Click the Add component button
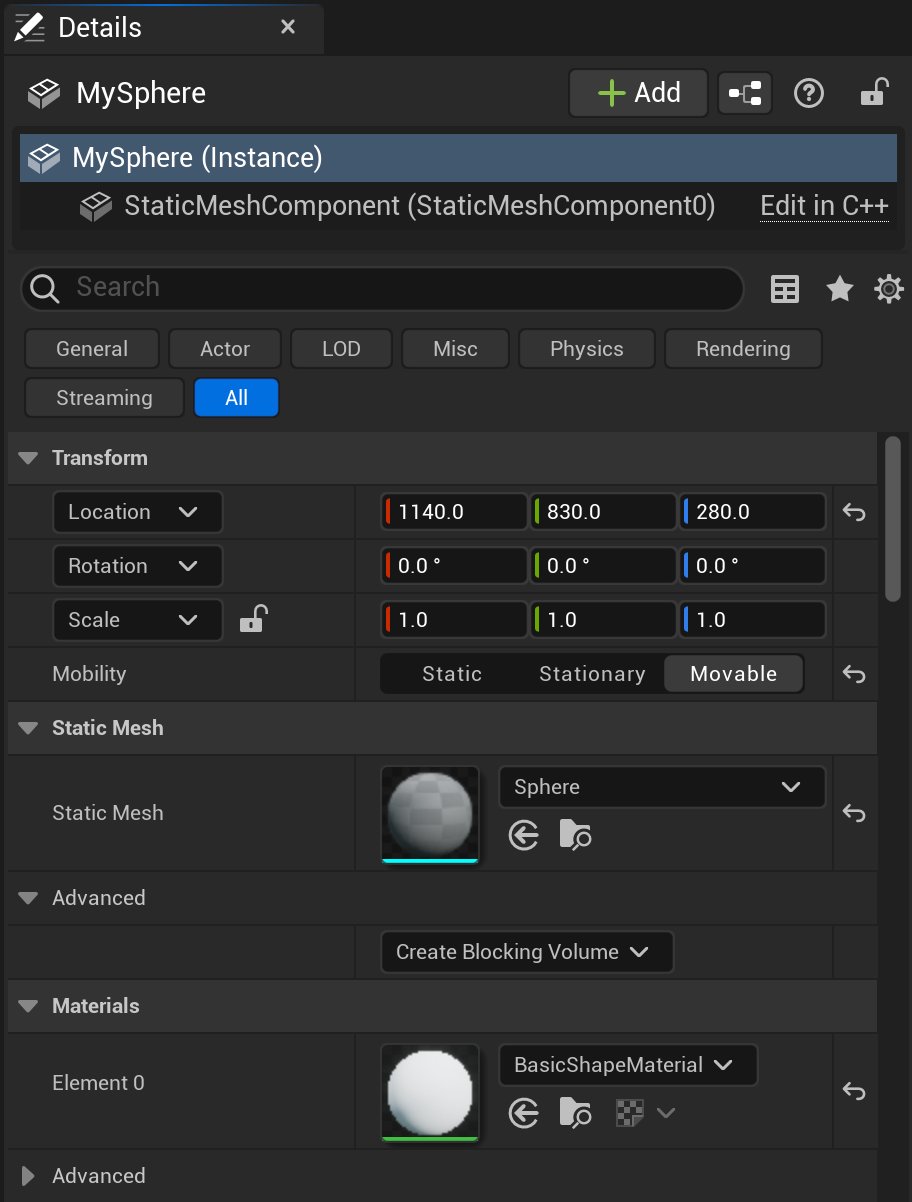The width and height of the screenshot is (912, 1202). point(638,94)
